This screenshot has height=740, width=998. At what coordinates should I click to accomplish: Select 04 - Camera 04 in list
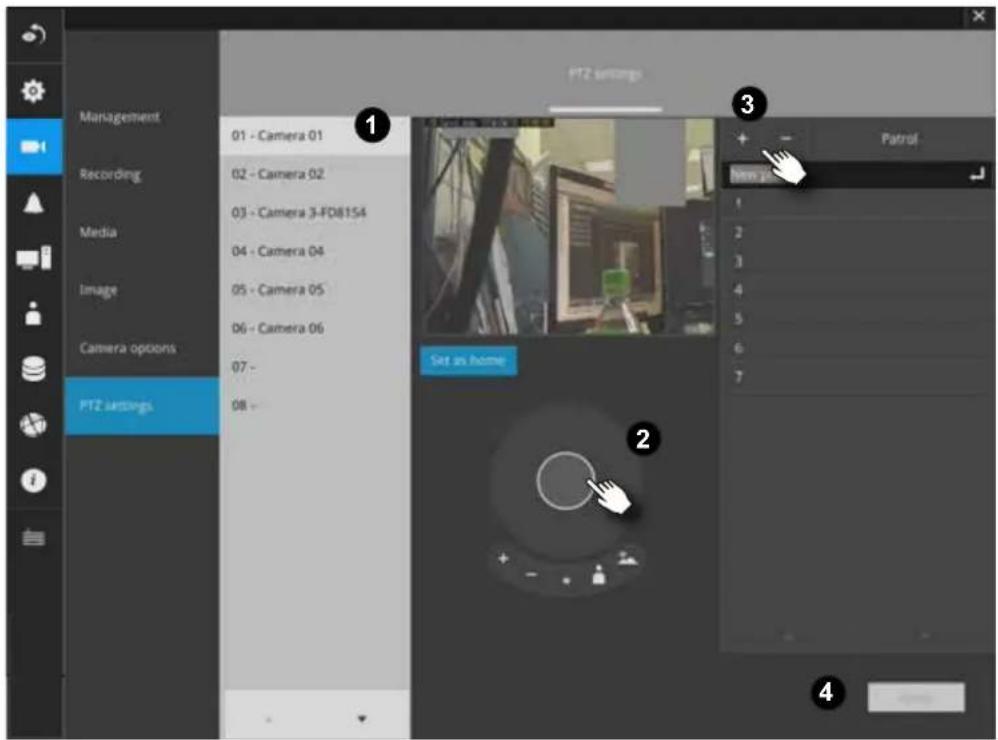[x=315, y=251]
